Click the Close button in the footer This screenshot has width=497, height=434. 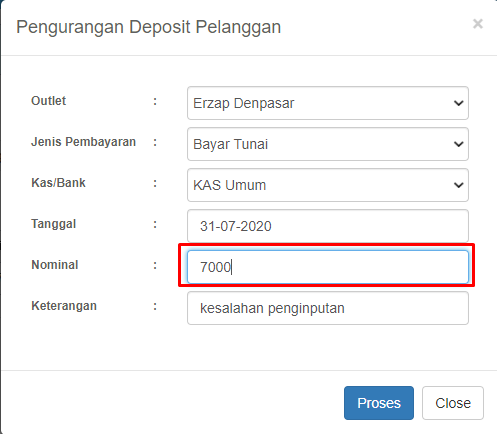point(453,403)
